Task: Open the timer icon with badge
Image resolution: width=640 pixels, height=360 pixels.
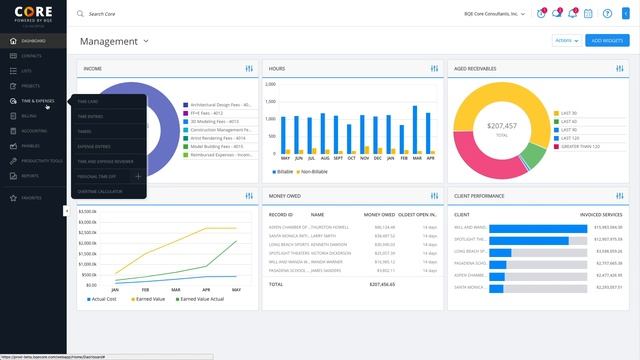Action: [x=541, y=13]
